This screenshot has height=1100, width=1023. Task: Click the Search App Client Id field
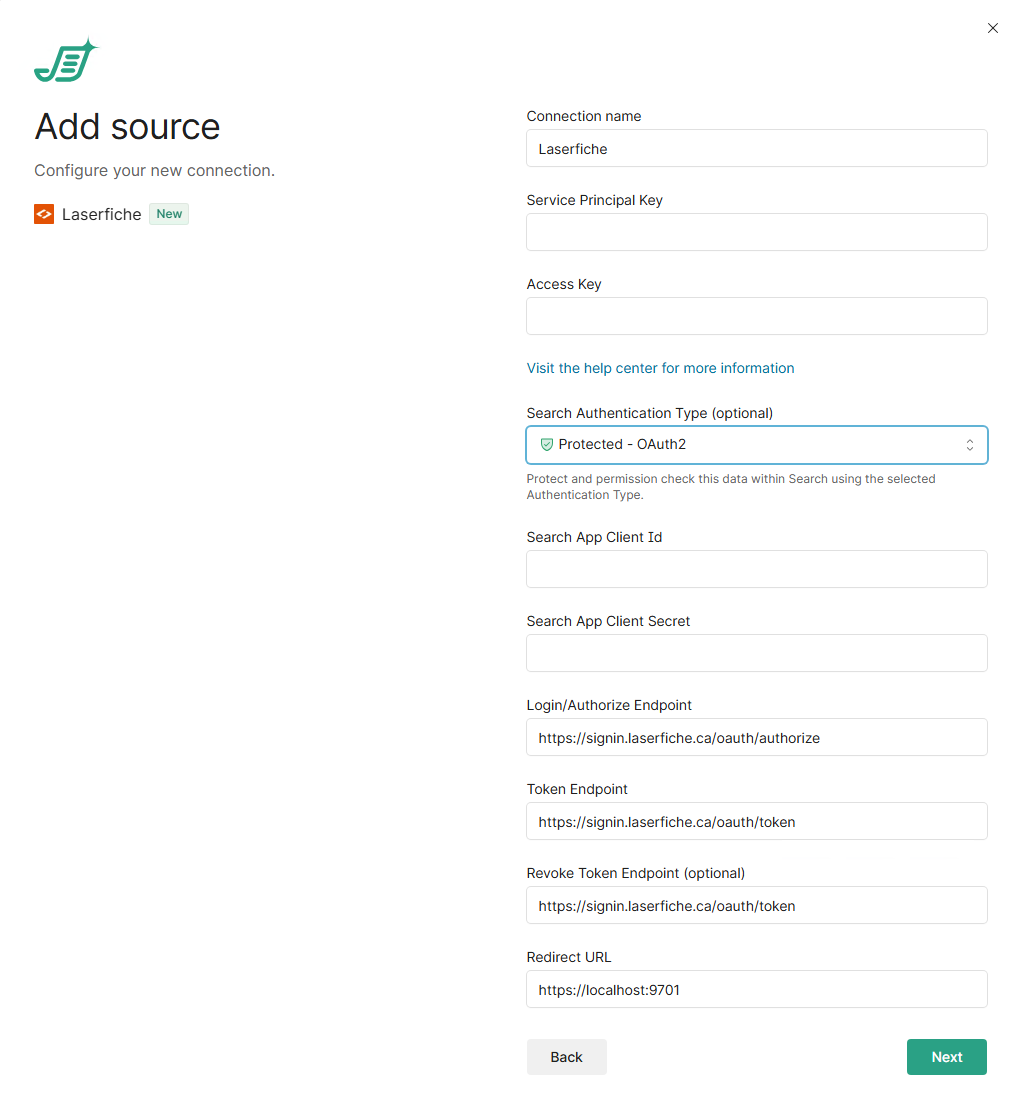coord(756,569)
